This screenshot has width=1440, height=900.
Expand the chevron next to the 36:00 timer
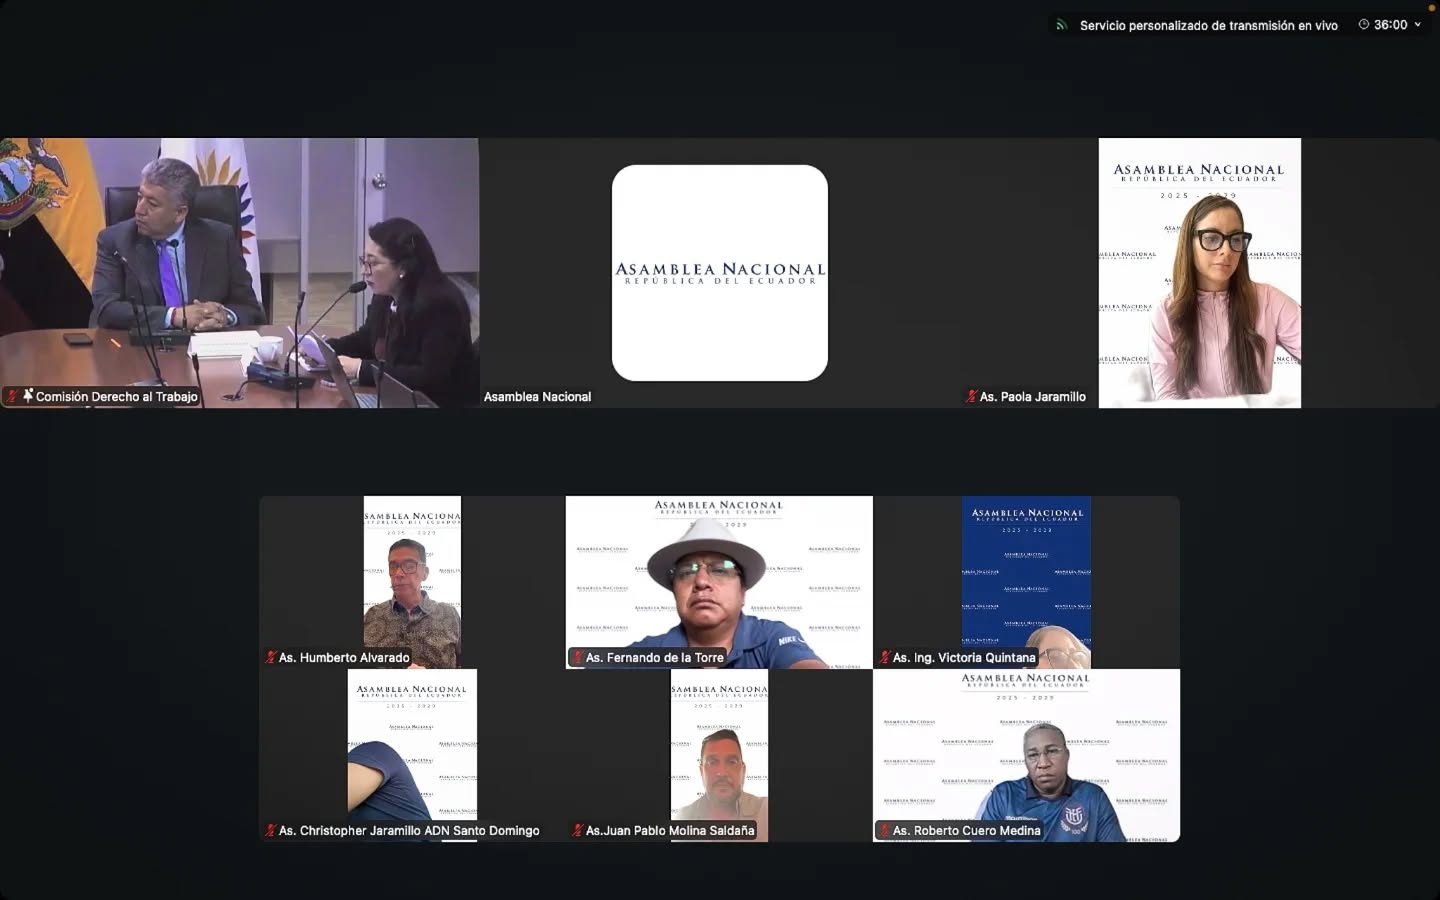coord(1417,25)
